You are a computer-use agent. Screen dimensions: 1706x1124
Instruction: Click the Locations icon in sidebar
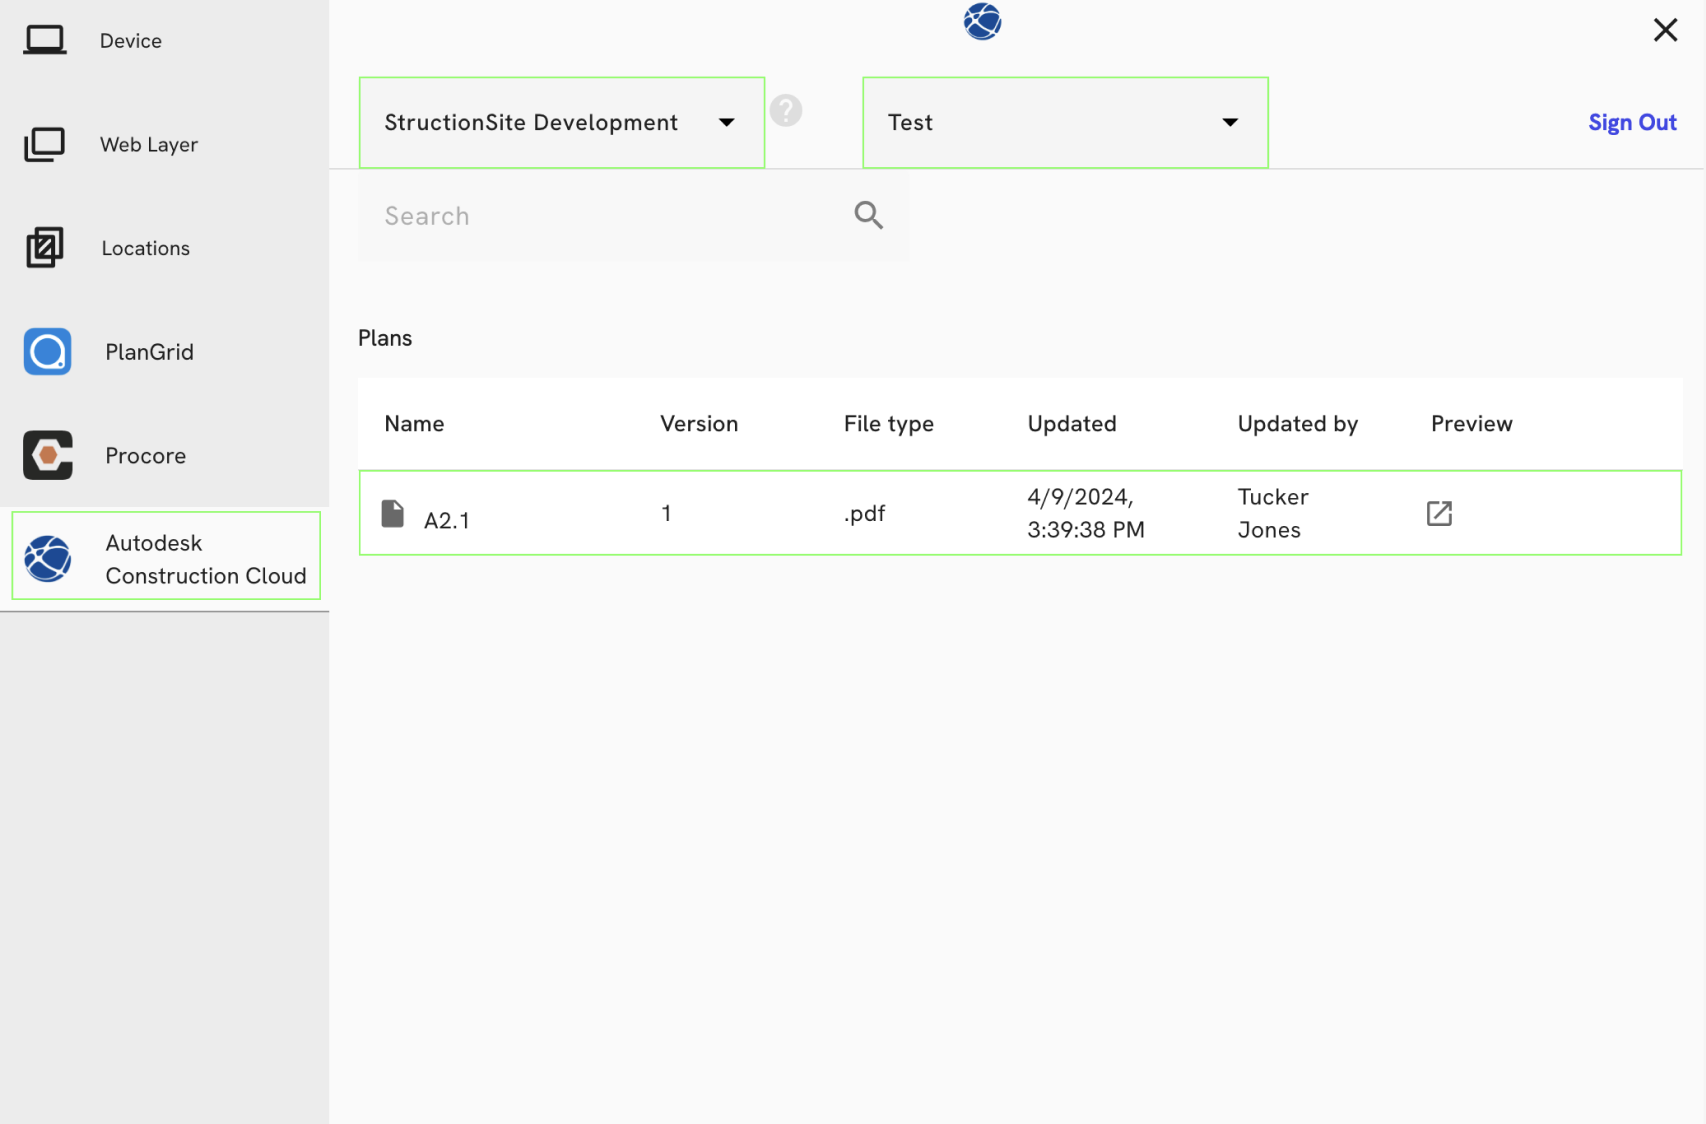pos(45,248)
